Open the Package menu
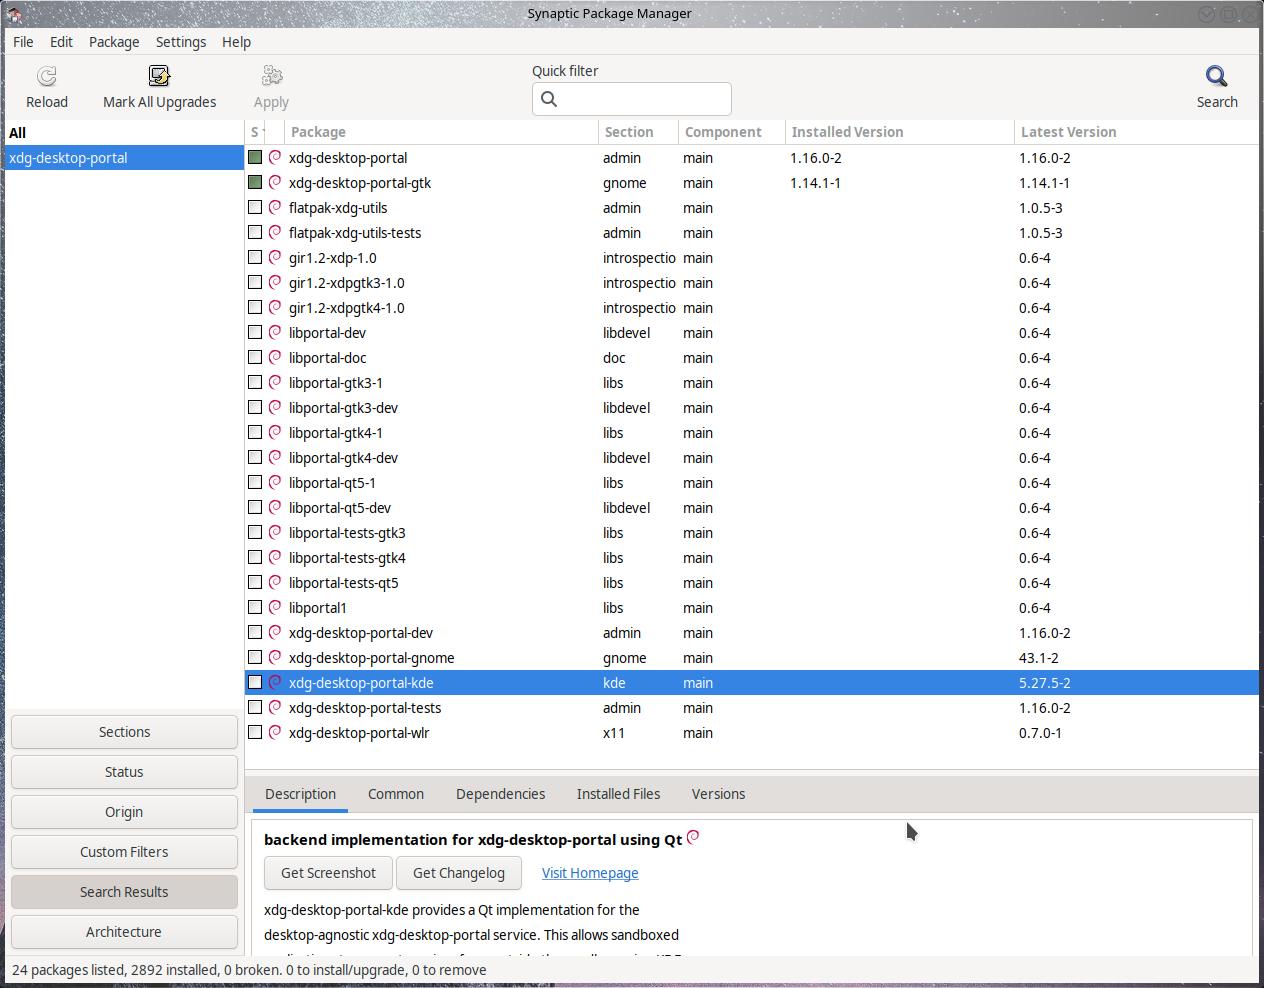 point(114,42)
